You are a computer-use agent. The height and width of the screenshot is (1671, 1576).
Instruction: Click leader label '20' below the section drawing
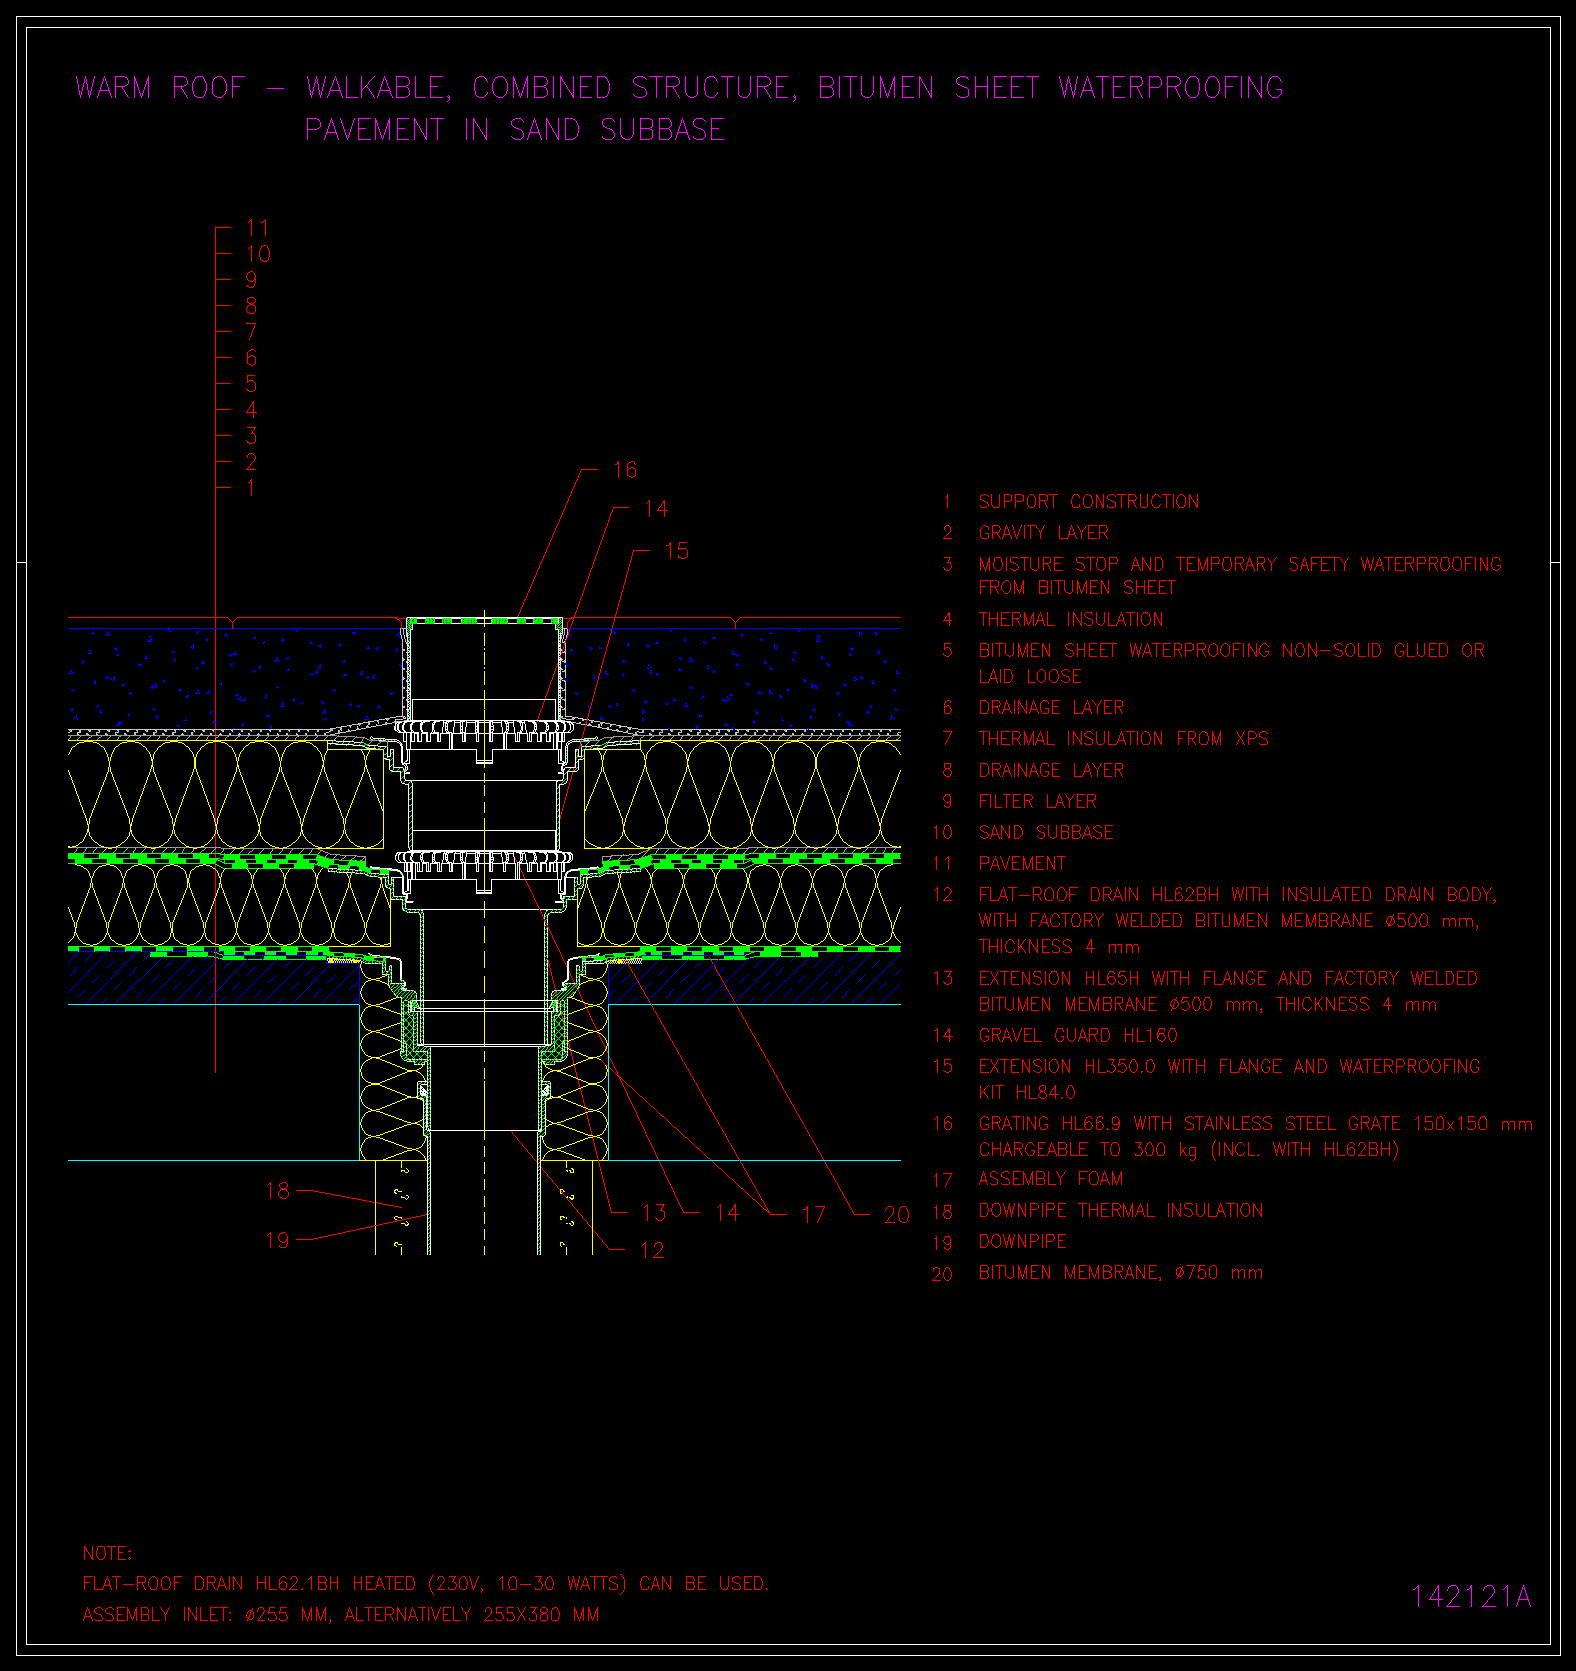tap(896, 1215)
